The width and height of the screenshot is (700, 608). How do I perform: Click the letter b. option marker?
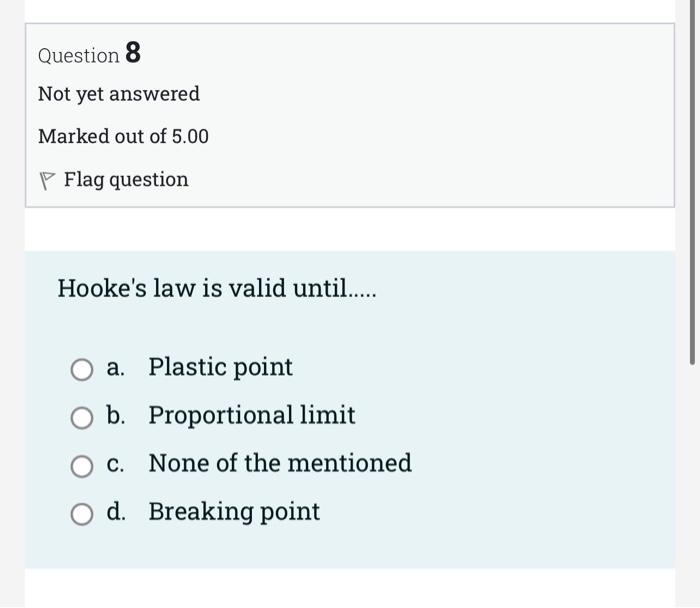(x=115, y=415)
